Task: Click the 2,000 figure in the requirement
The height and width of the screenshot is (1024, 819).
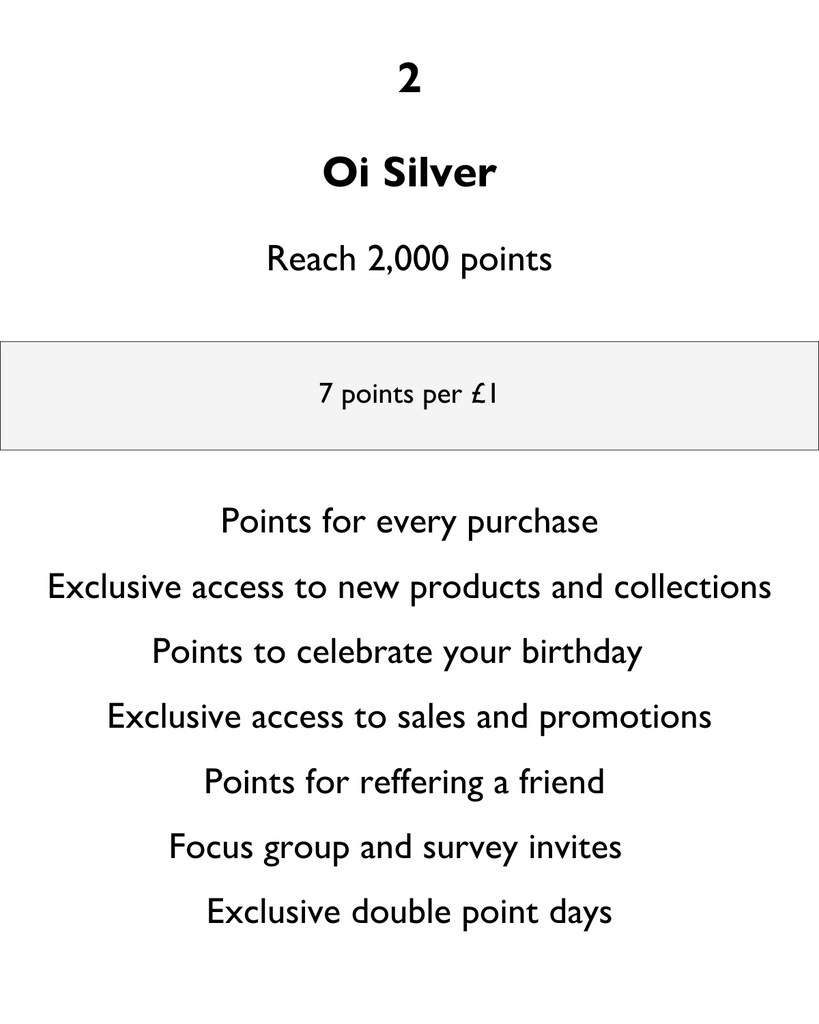Action: [408, 259]
